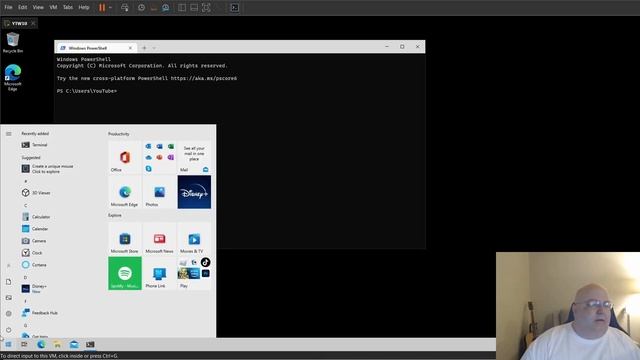Open the Play folder tile
This screenshot has height=360, width=640.
click(x=194, y=273)
